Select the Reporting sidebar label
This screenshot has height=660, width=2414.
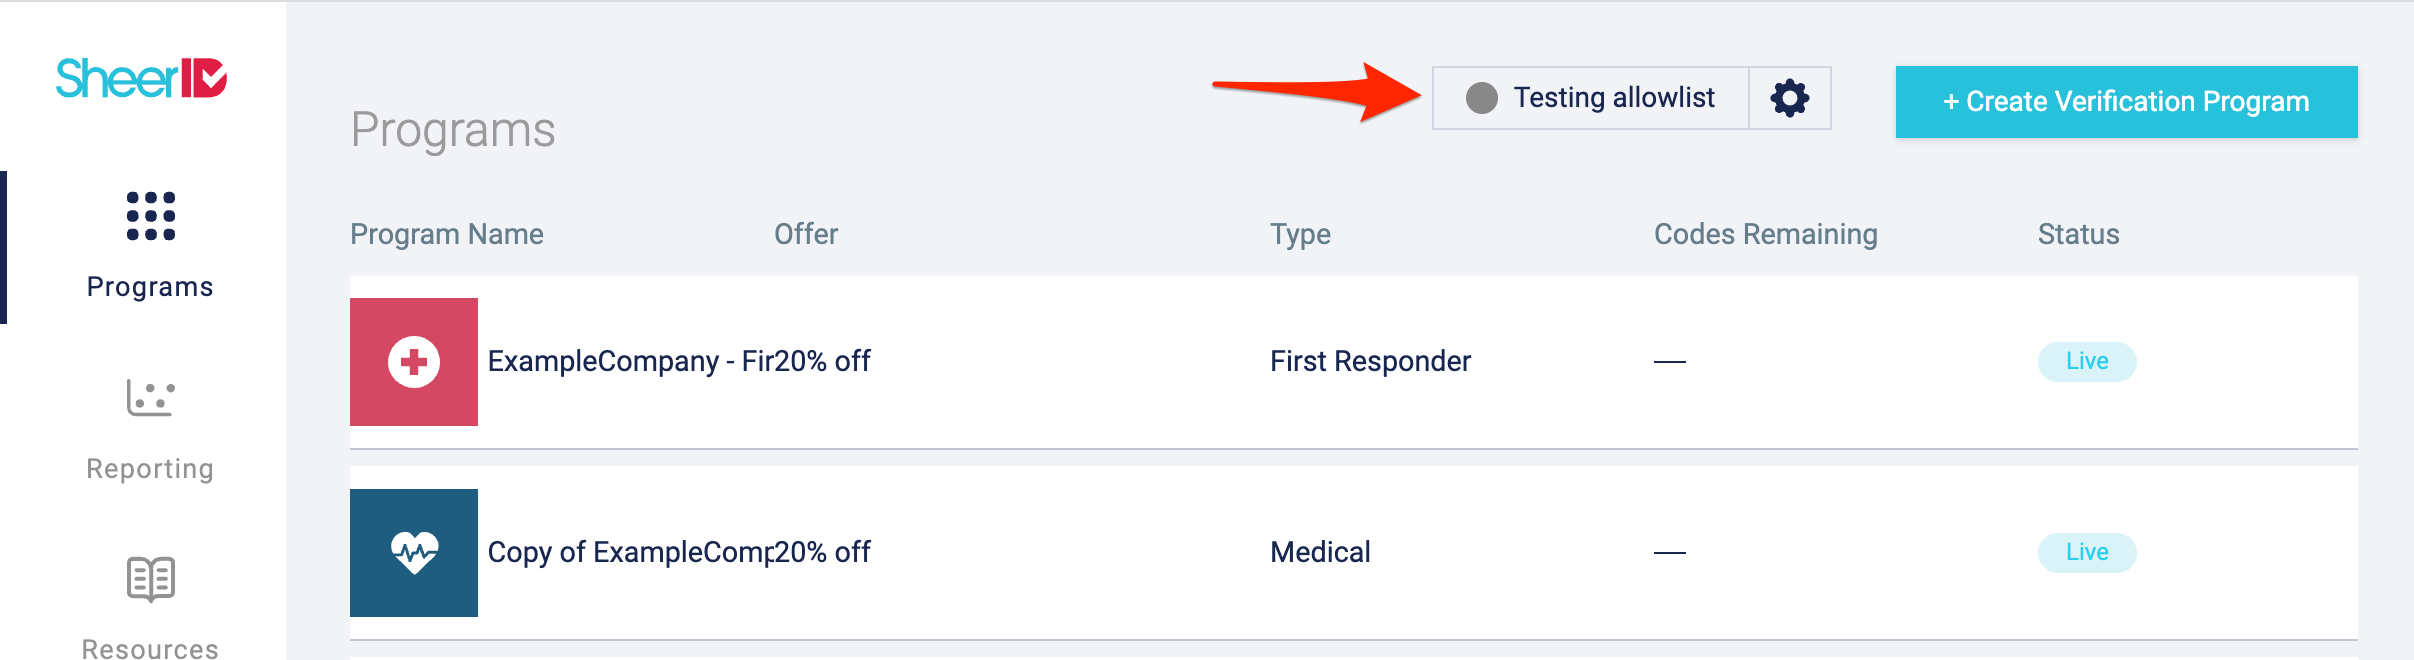[150, 469]
